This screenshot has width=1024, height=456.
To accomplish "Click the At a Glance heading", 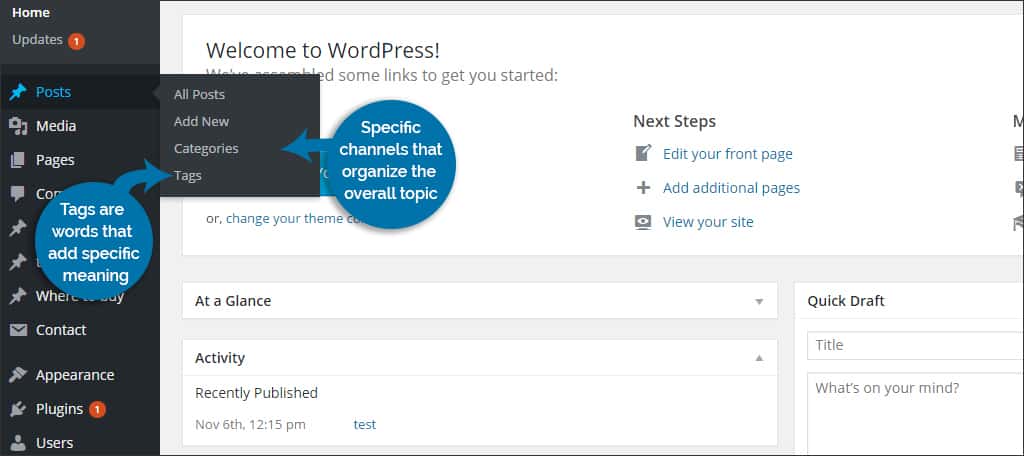I will (233, 301).
